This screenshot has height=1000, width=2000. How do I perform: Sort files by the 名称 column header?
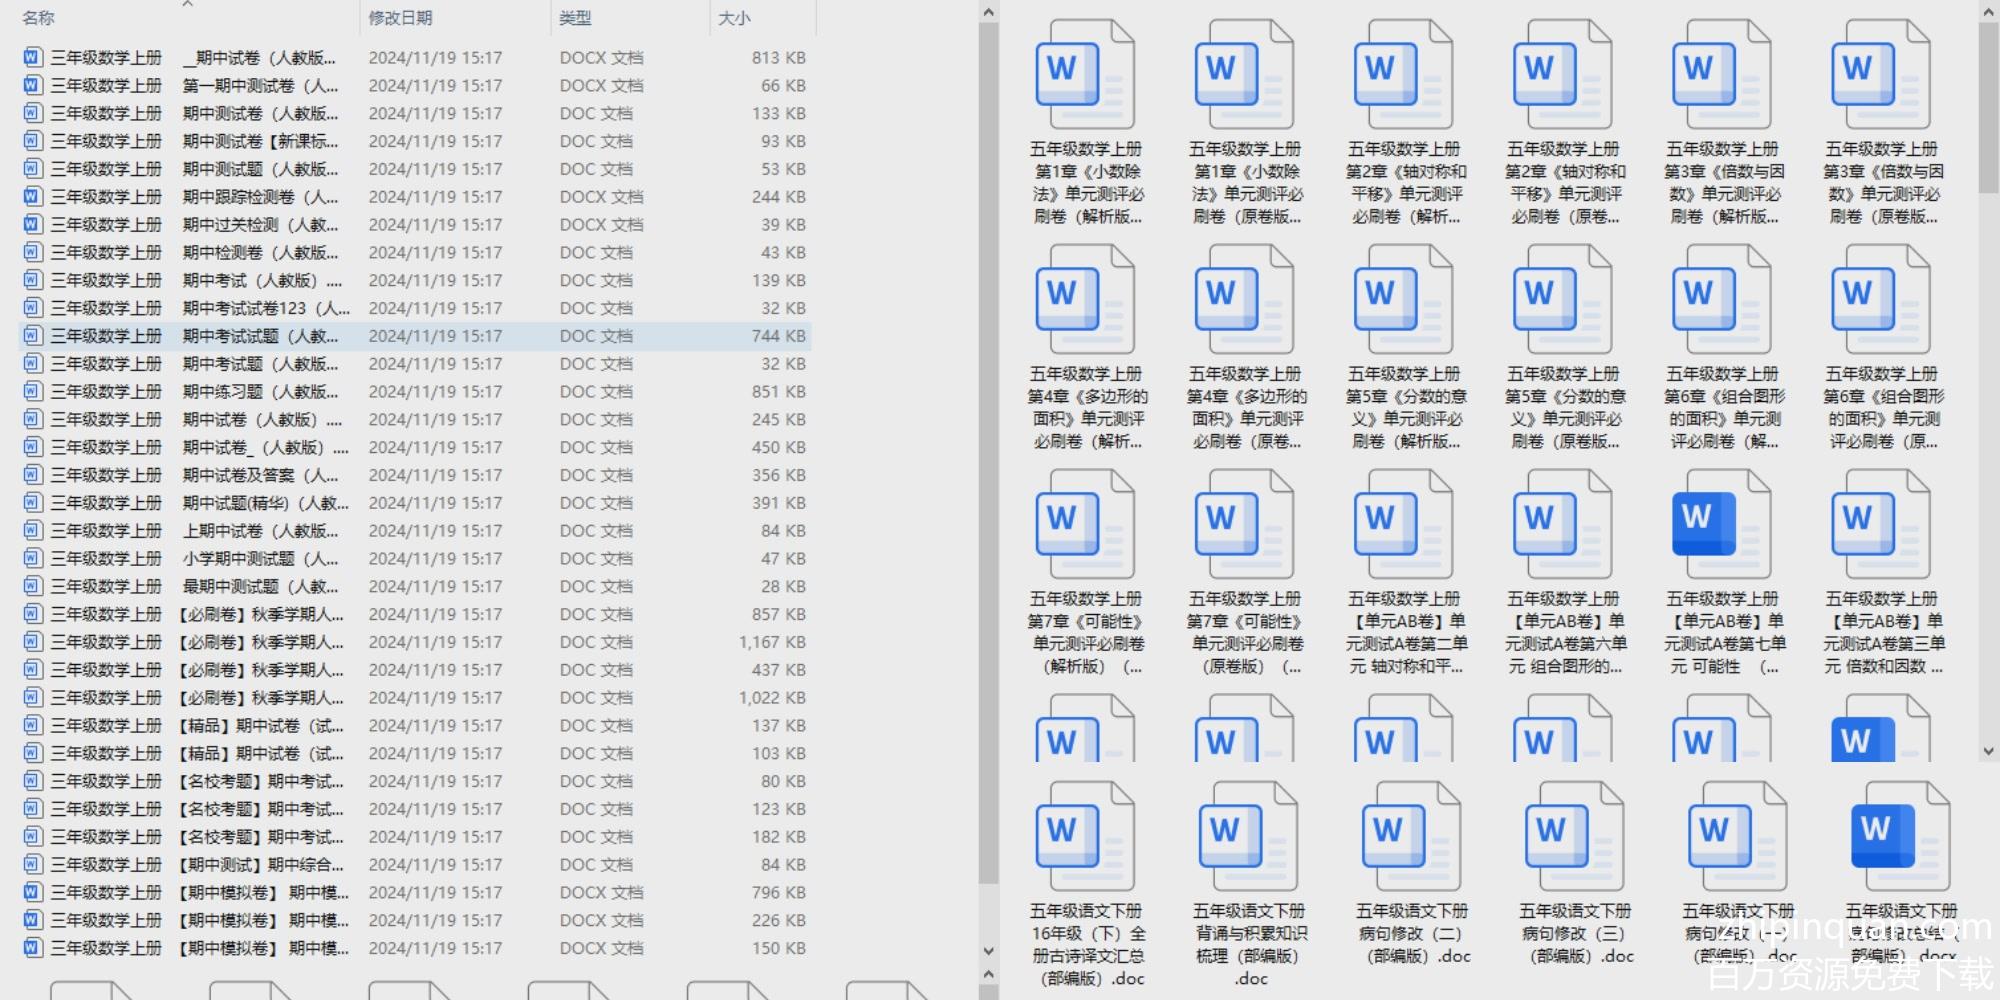[x=38, y=18]
